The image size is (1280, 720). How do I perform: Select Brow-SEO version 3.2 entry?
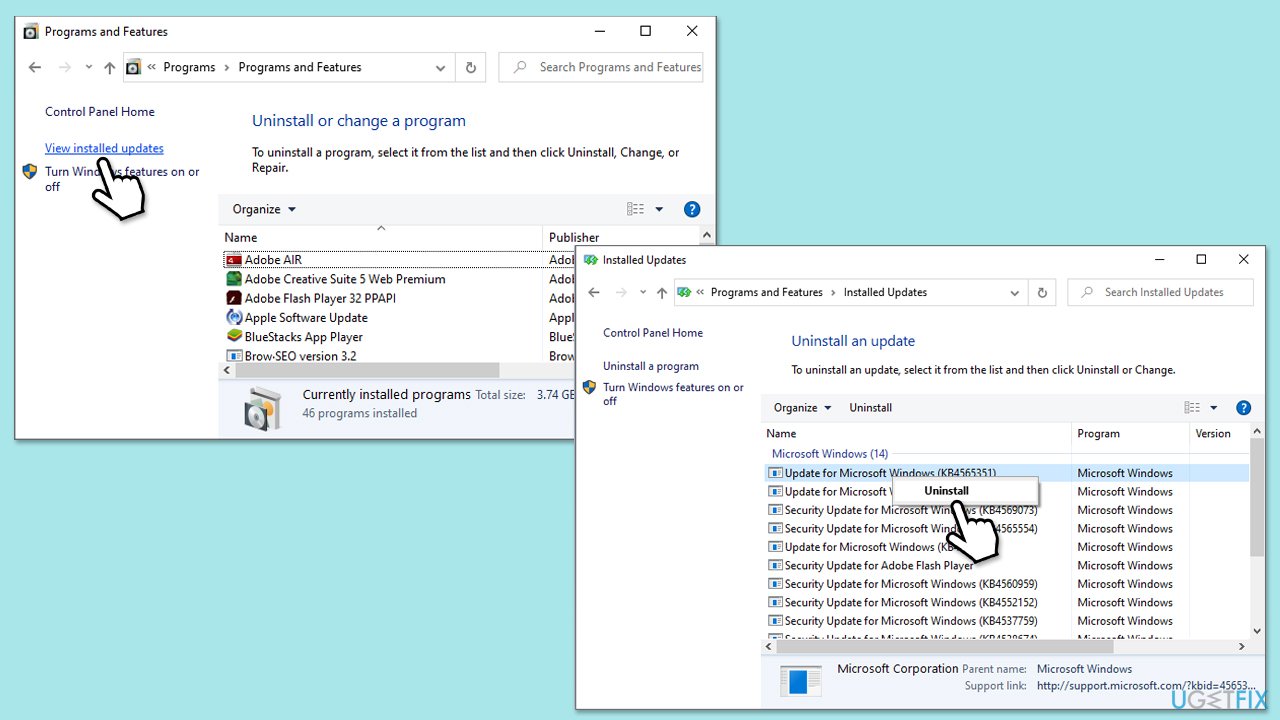300,356
